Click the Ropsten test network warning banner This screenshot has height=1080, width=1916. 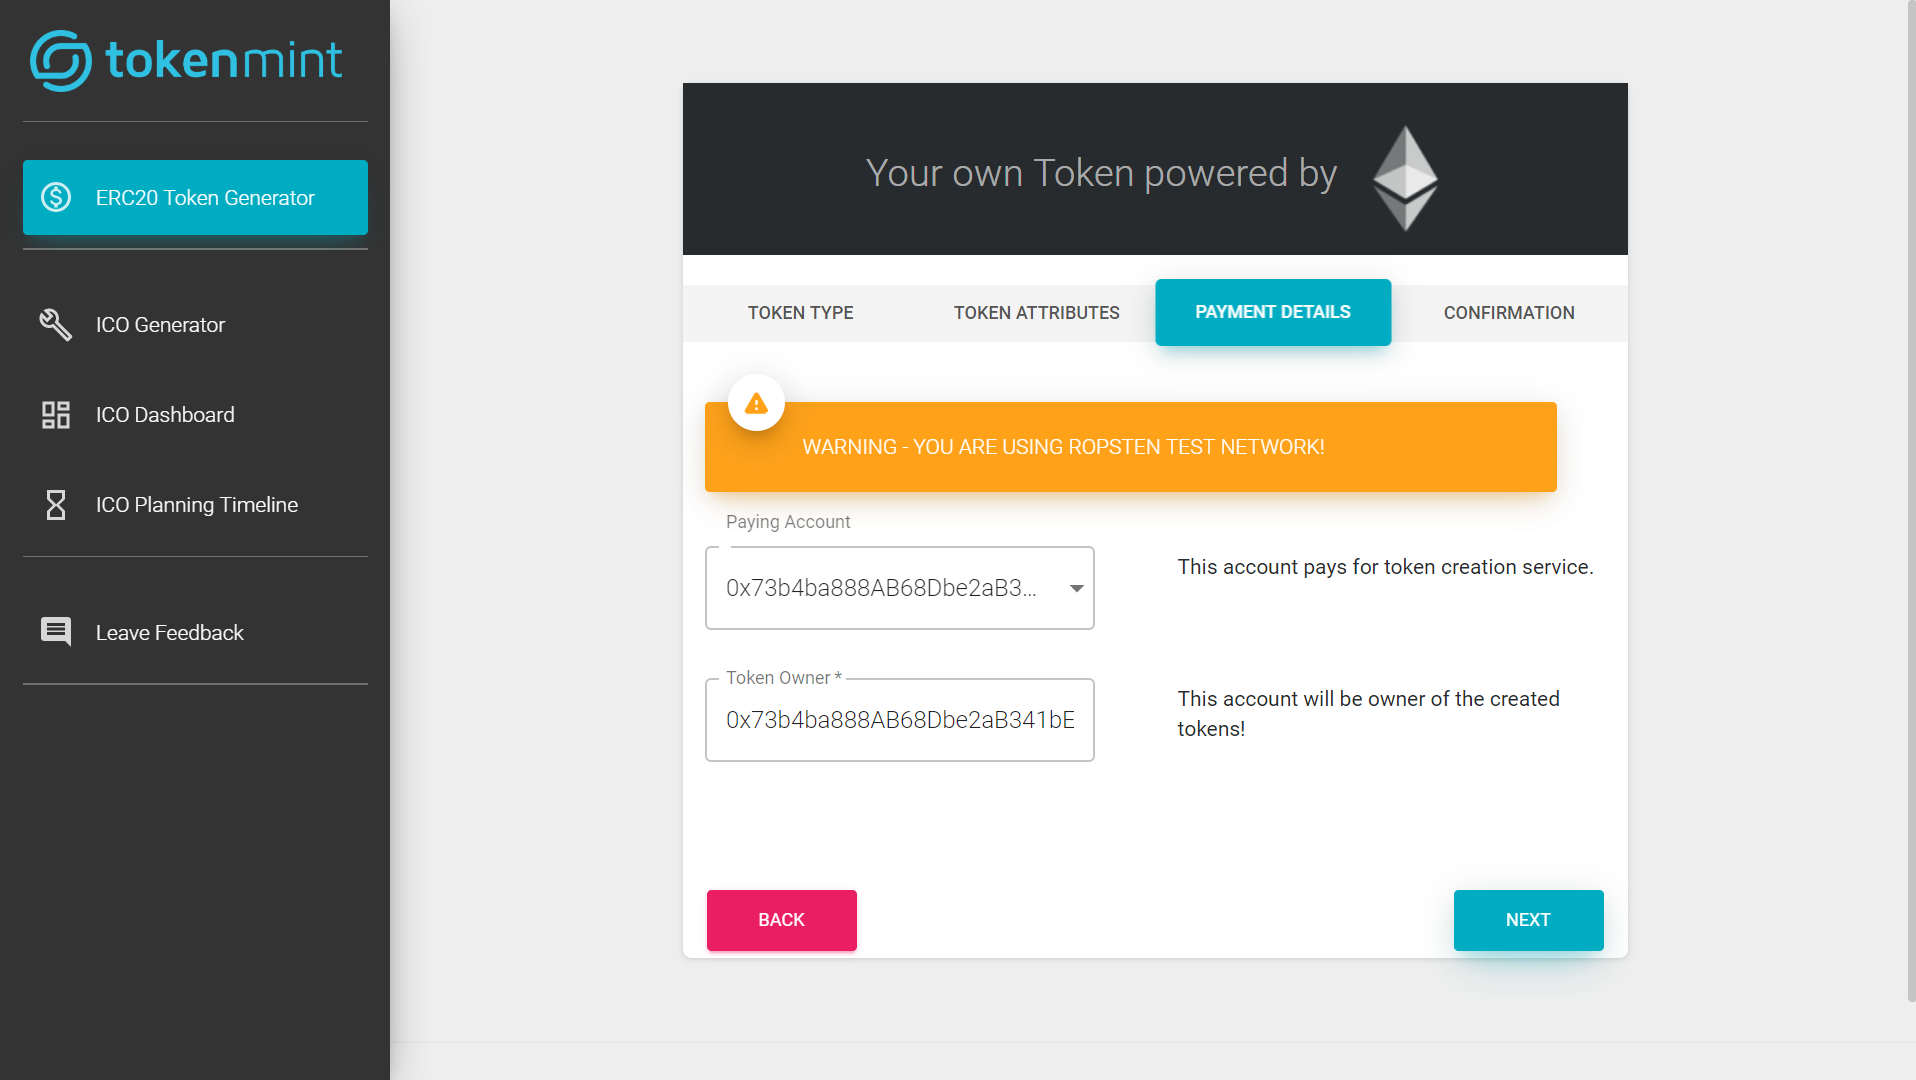tap(1130, 446)
